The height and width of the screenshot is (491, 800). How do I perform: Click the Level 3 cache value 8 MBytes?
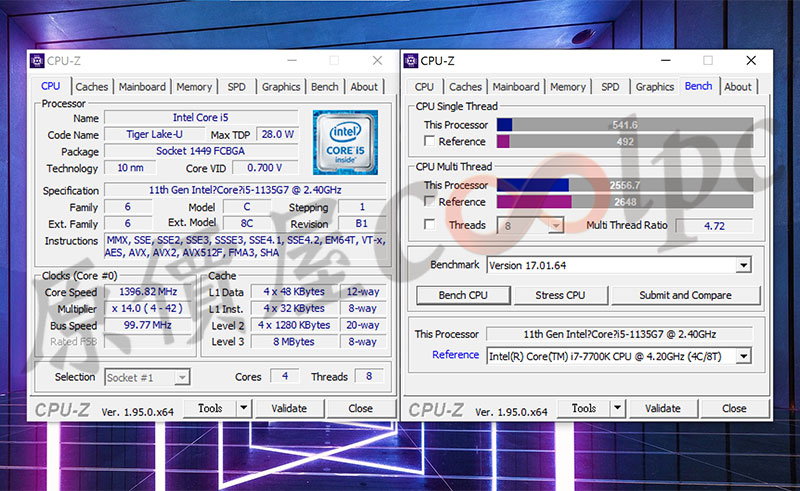(x=294, y=342)
